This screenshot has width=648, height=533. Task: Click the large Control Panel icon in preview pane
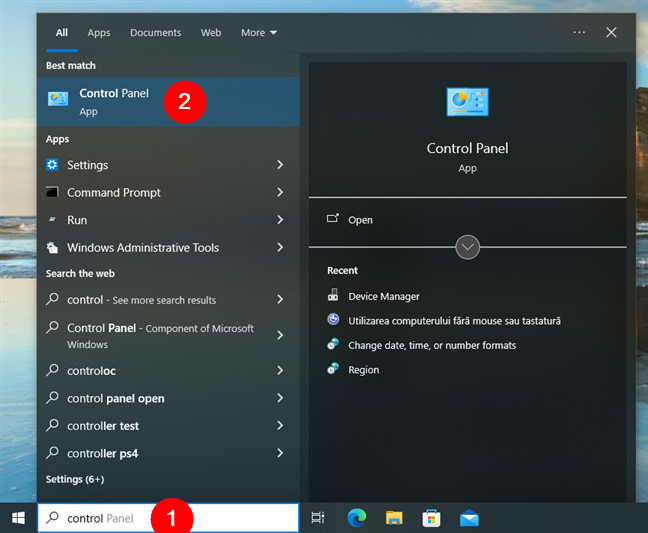pyautogui.click(x=467, y=102)
